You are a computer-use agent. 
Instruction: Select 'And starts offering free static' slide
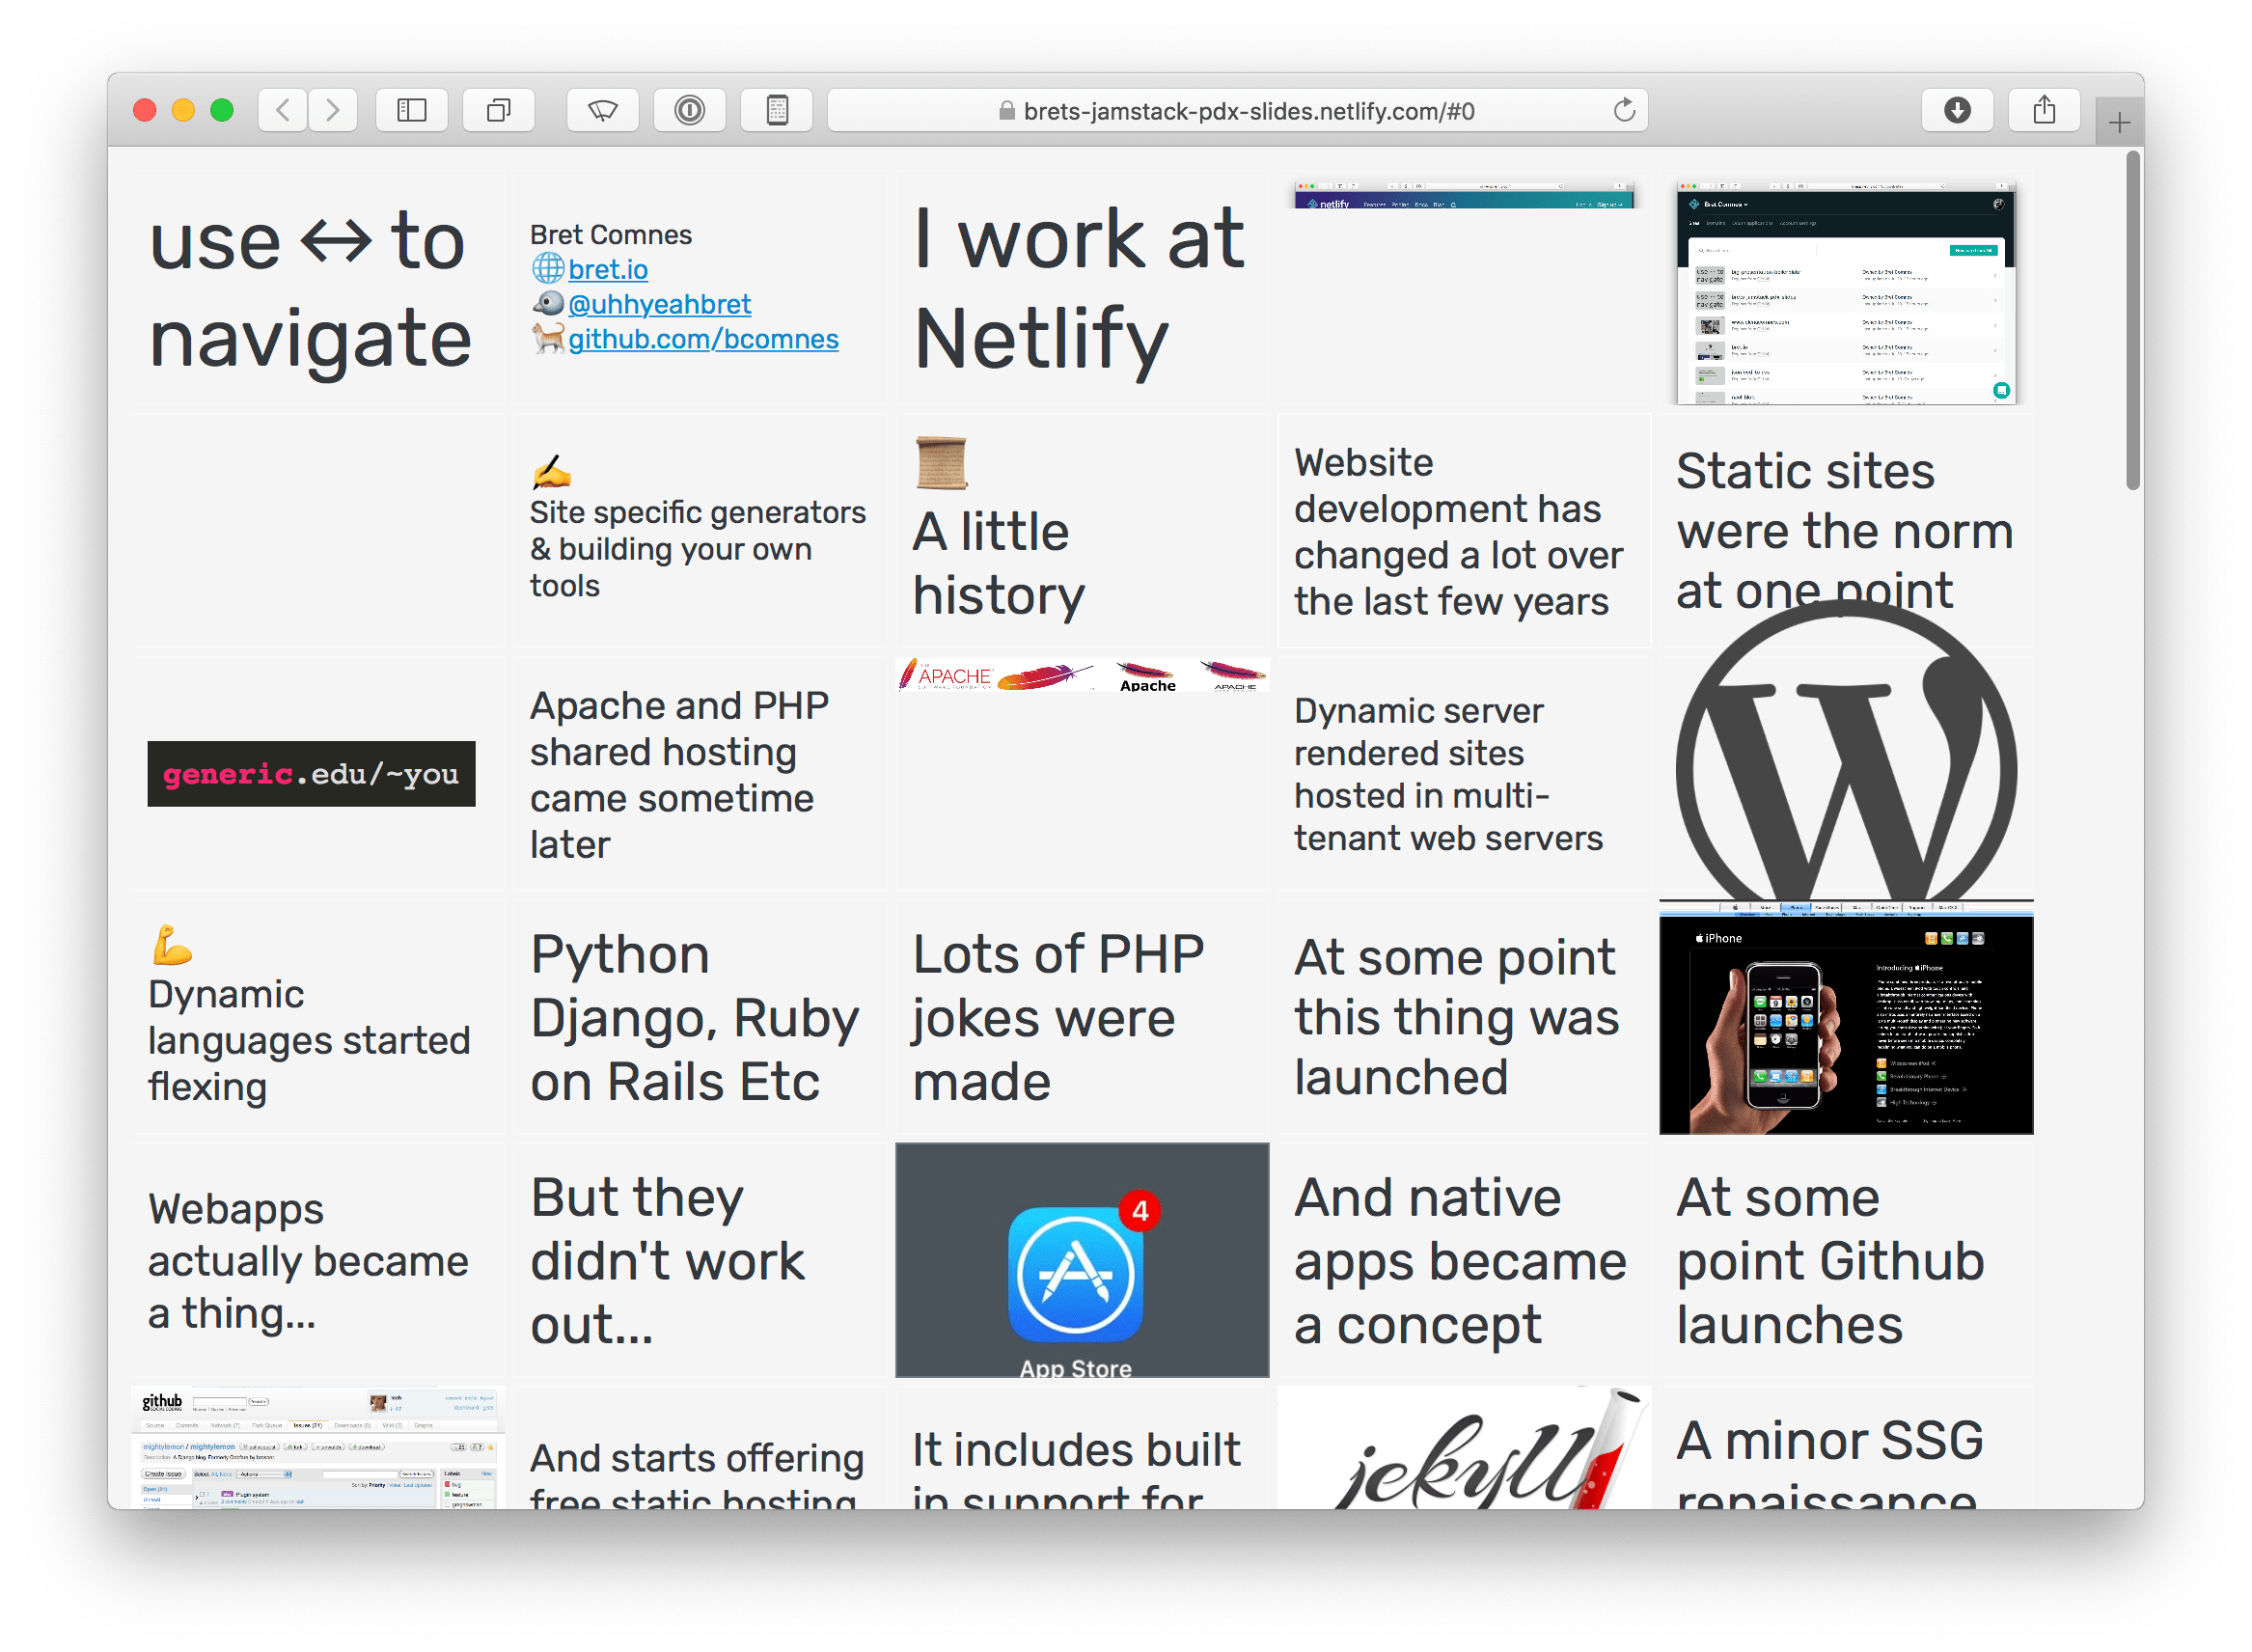[x=700, y=1447]
